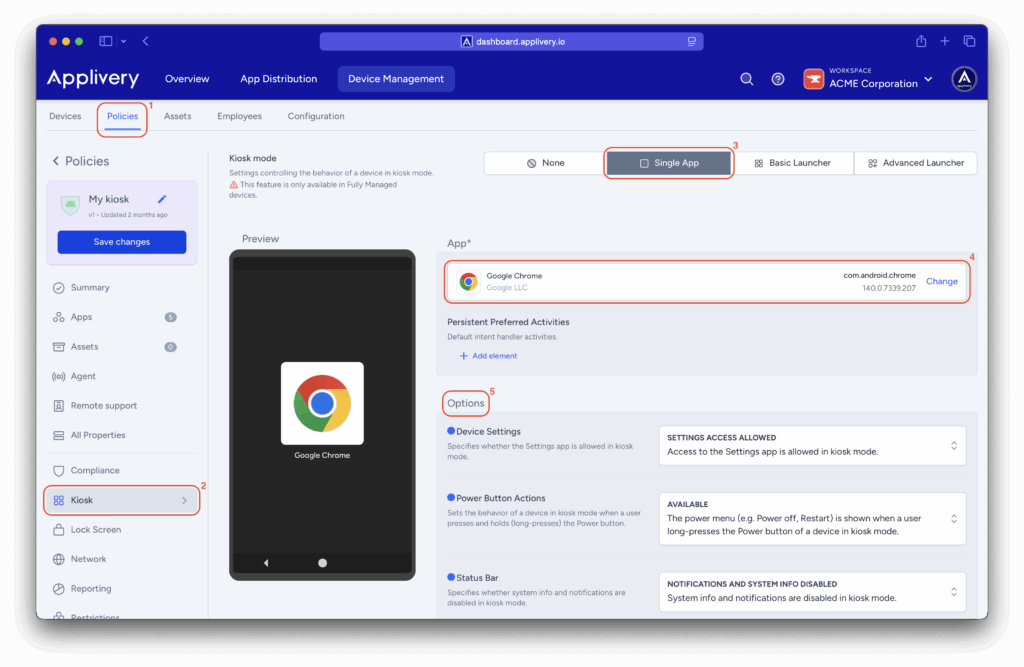Open the Power Button Actions dropdown
This screenshot has height=667, width=1024.
click(812, 518)
